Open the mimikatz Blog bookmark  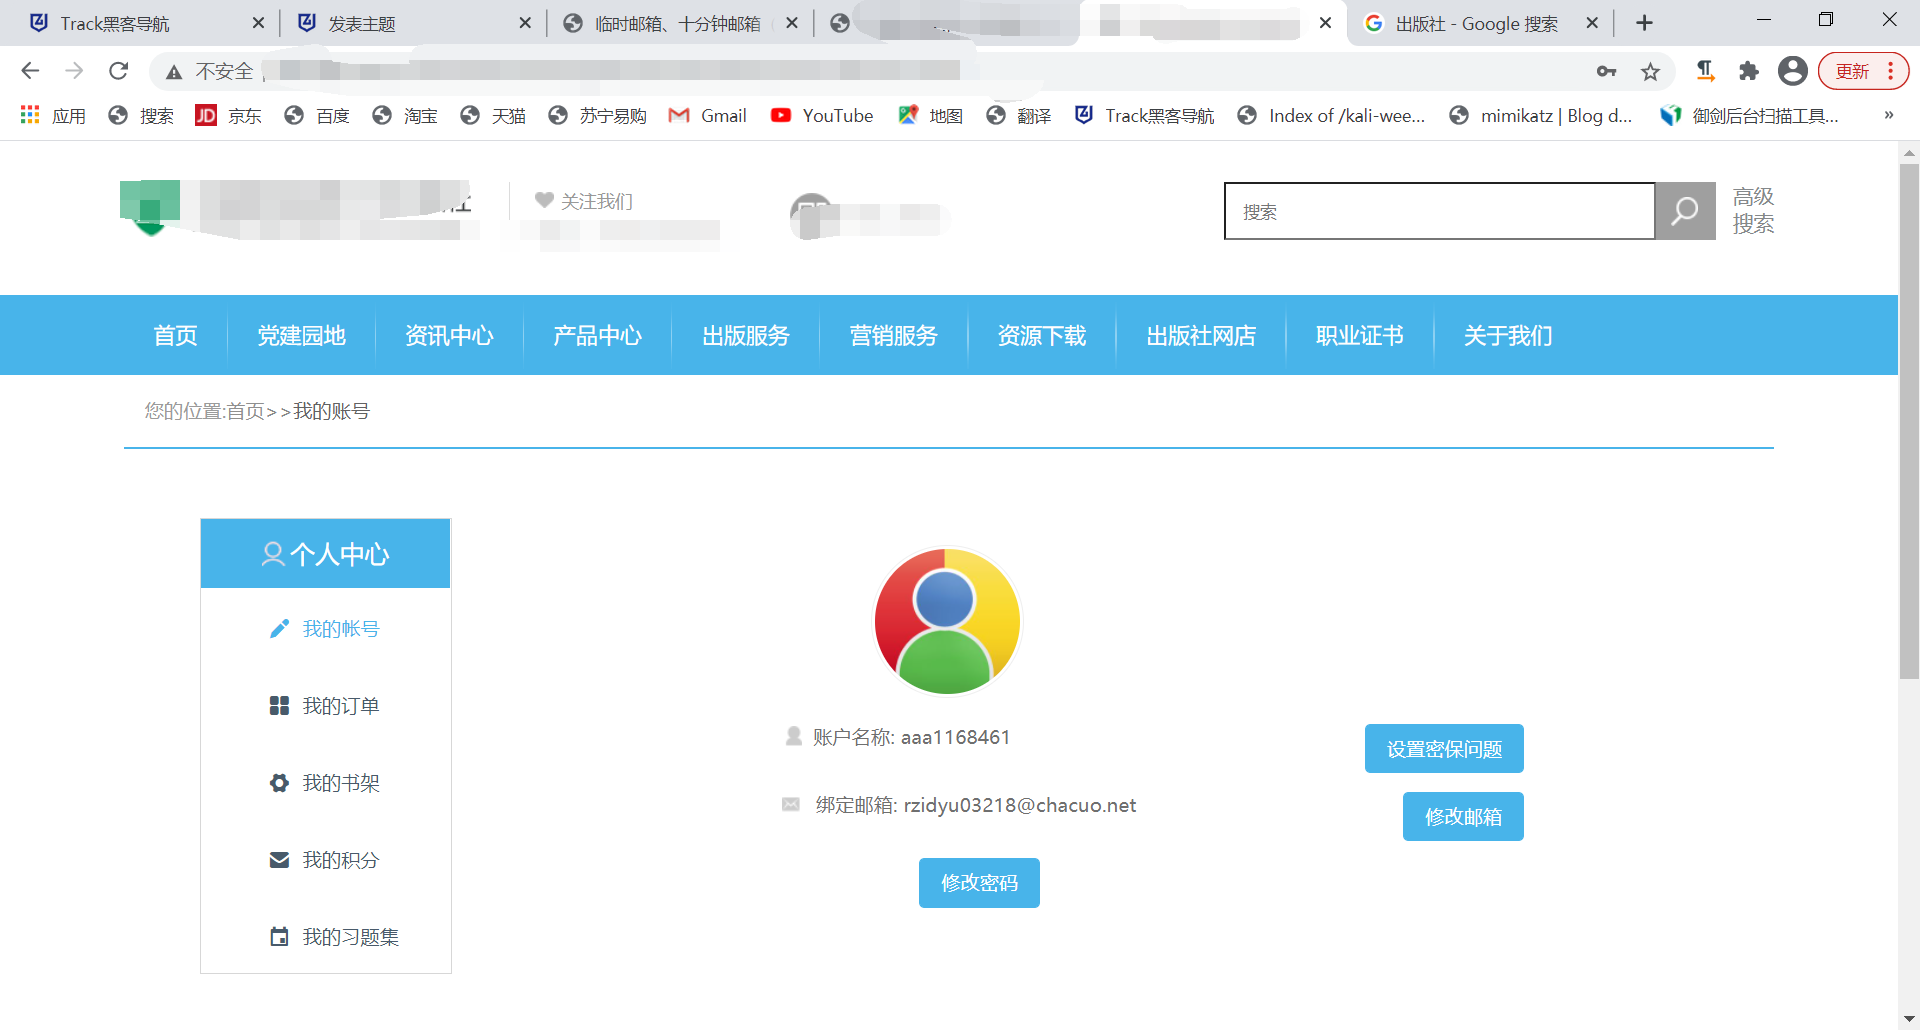pyautogui.click(x=1540, y=116)
